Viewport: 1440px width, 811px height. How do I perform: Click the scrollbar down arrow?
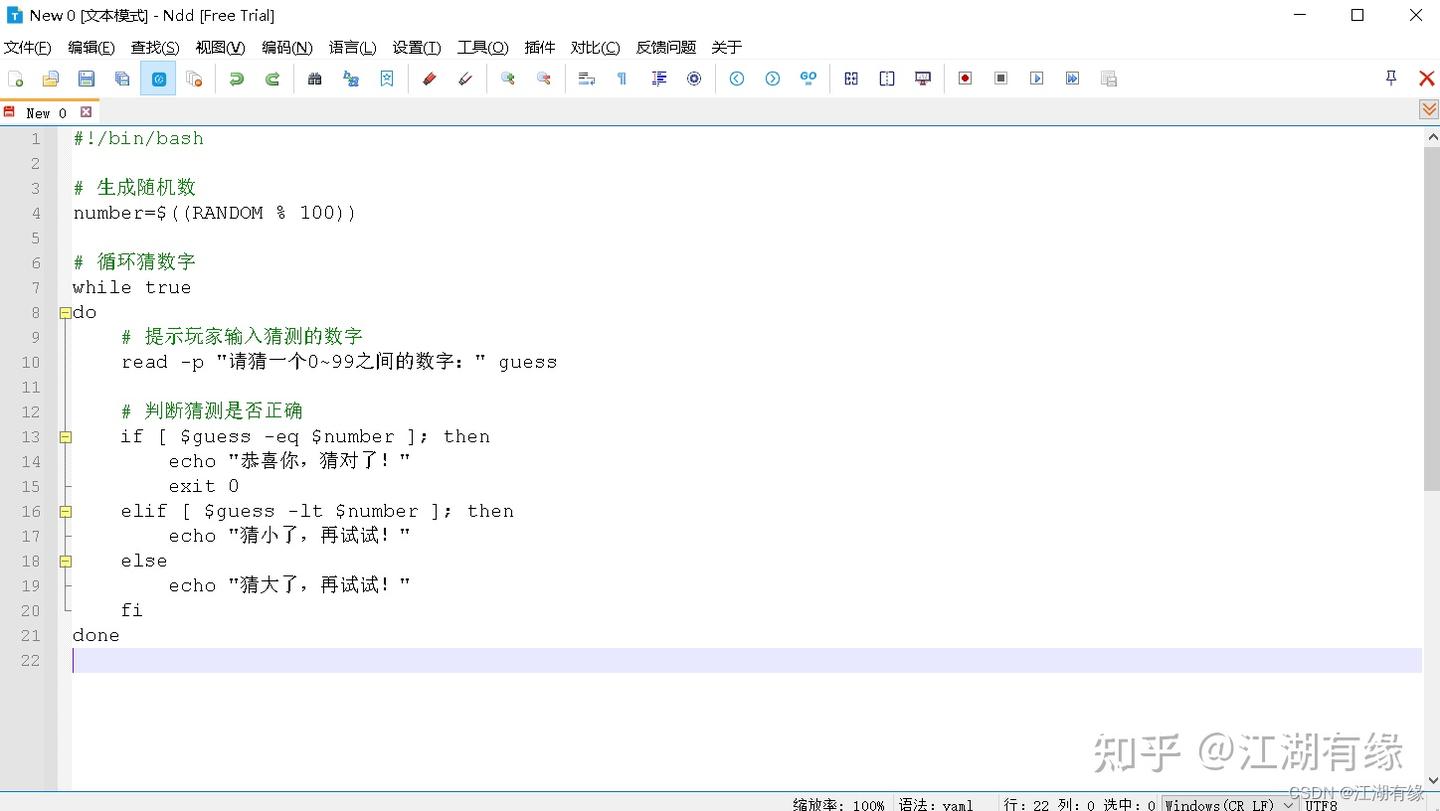1432,781
